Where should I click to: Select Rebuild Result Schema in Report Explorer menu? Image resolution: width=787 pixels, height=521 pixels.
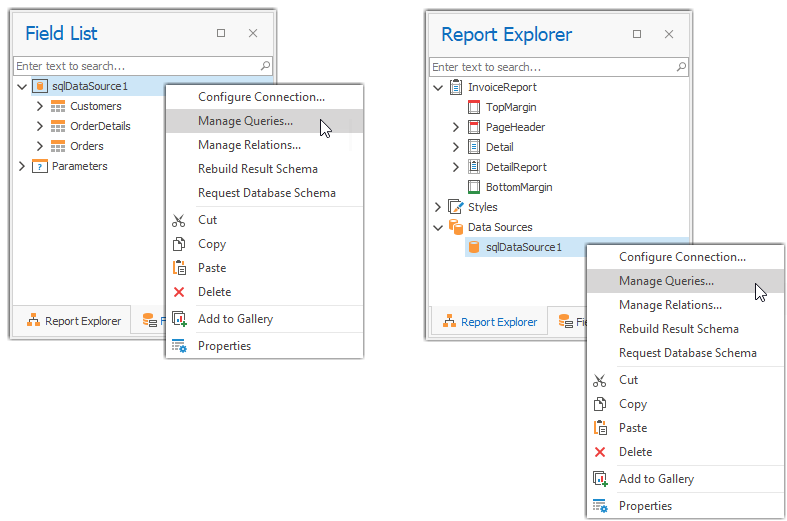(678, 329)
